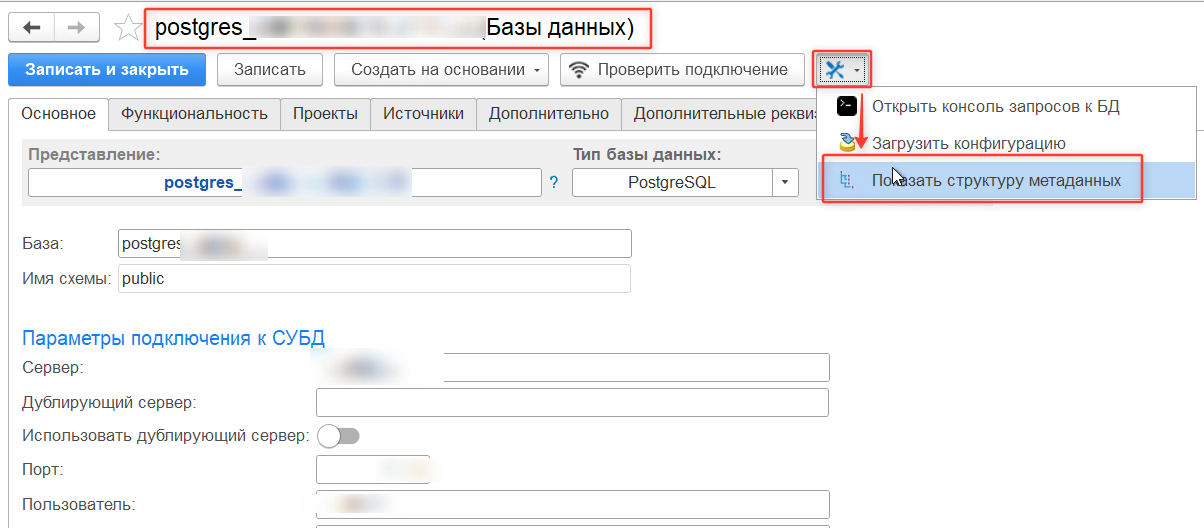The width and height of the screenshot is (1204, 528).
Task: Click the back navigation arrow
Action: coord(31,27)
